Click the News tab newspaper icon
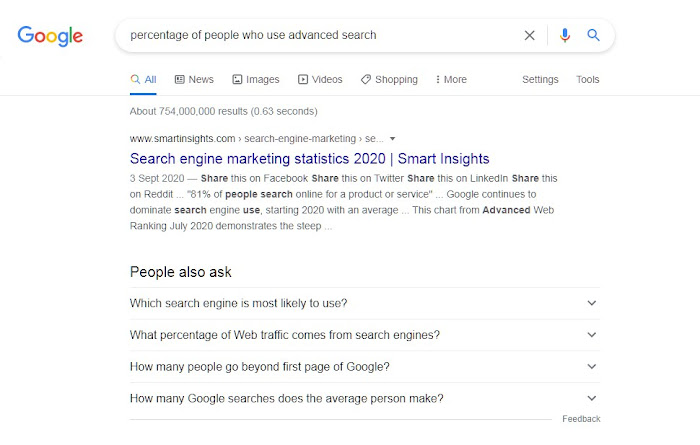 [180, 79]
